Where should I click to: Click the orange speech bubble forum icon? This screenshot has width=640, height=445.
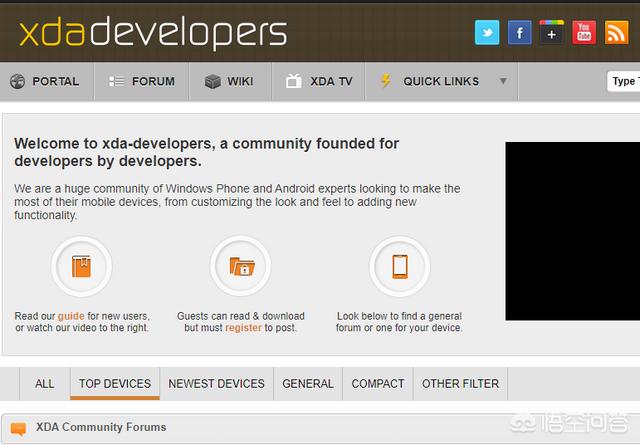[18, 429]
